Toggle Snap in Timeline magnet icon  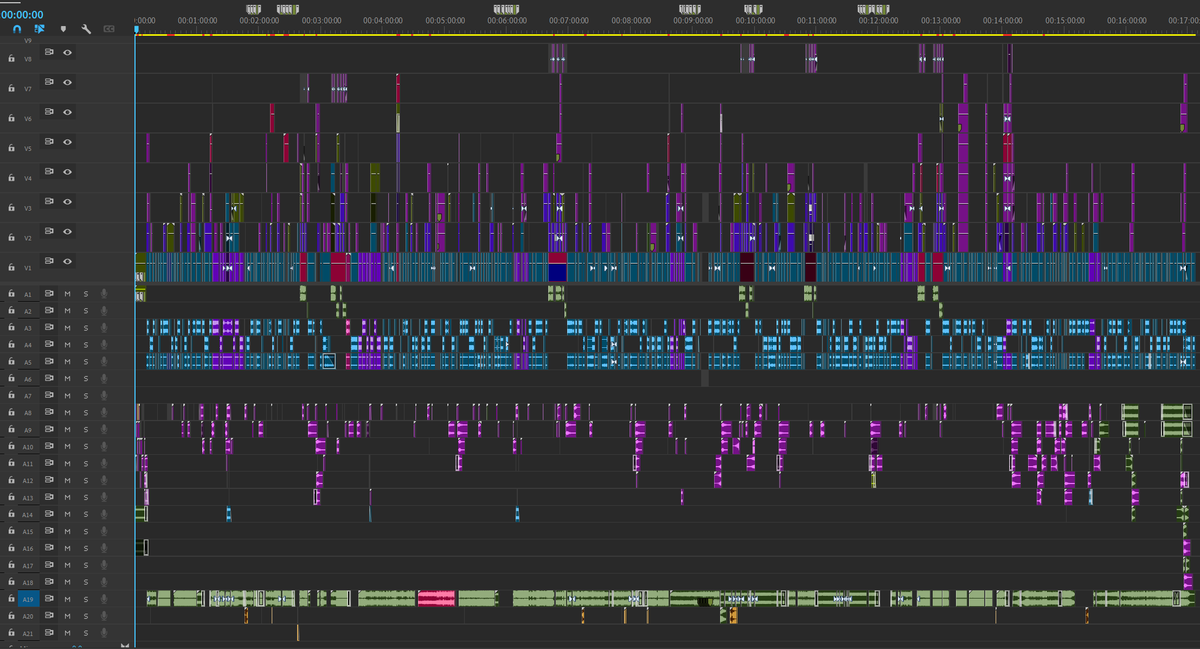[16, 29]
